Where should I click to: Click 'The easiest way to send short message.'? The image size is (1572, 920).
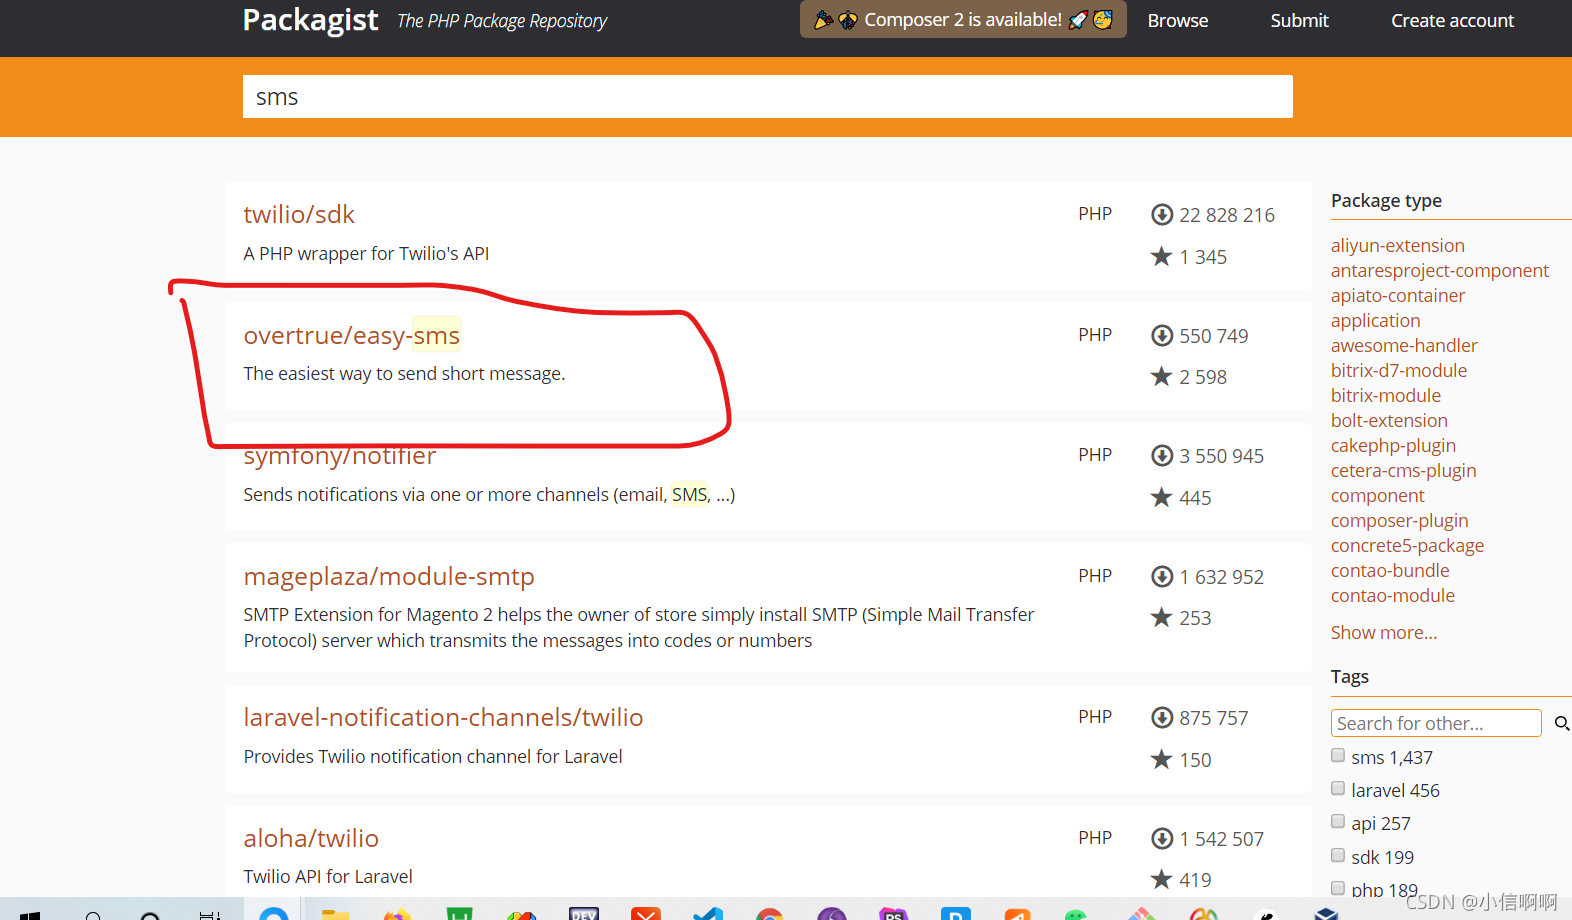(404, 374)
